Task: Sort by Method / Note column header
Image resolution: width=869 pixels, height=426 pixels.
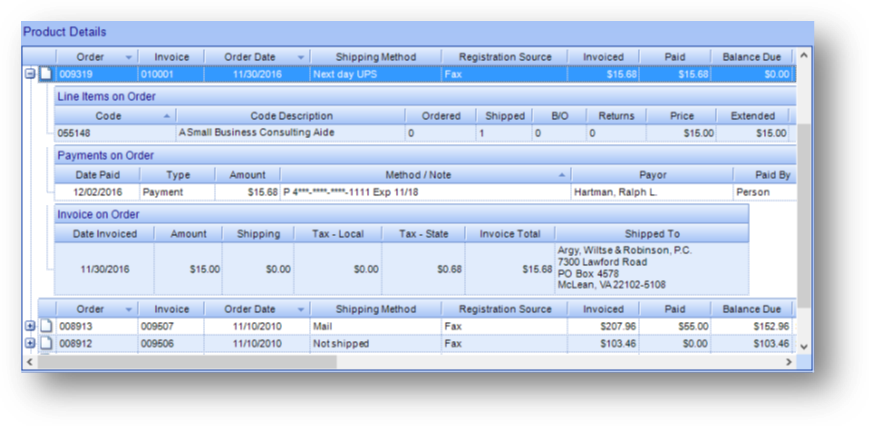Action: [426, 175]
